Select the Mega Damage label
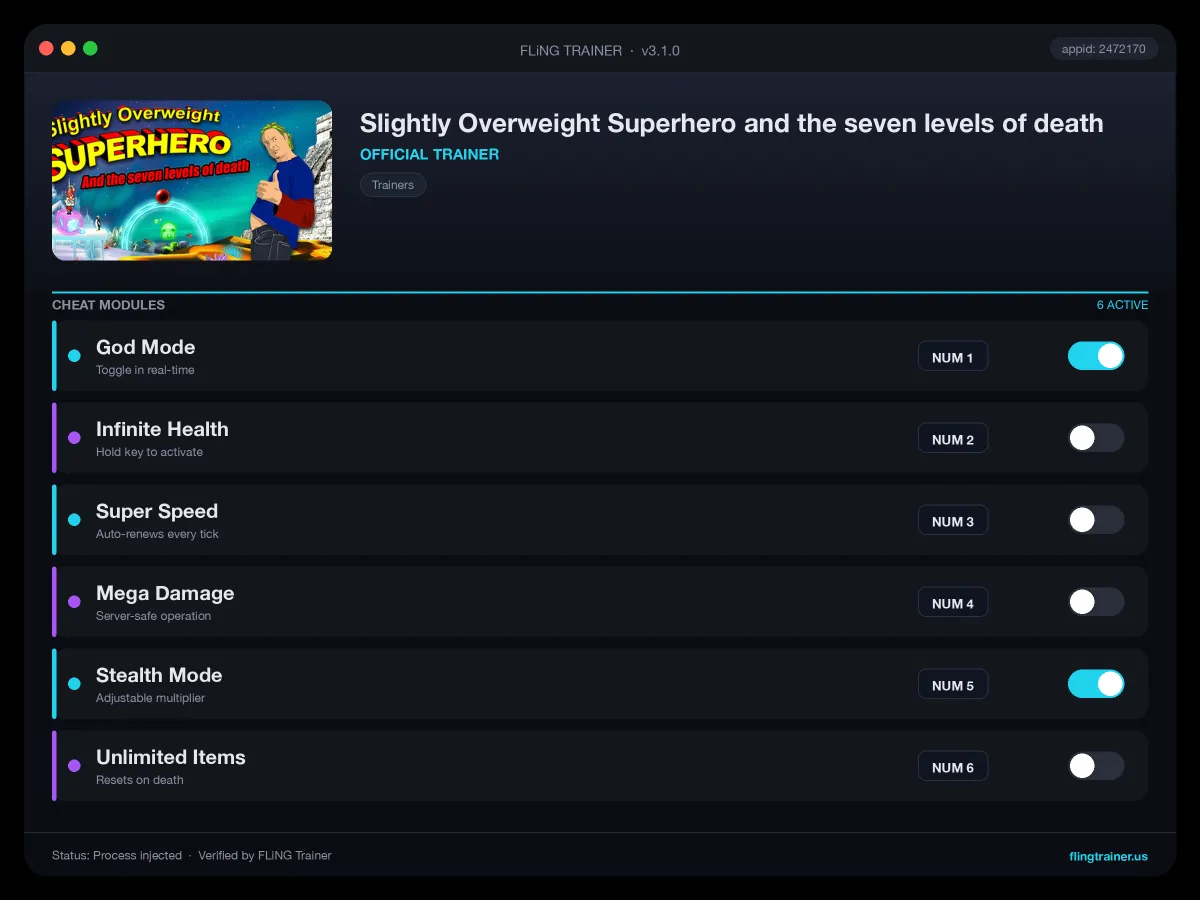The height and width of the screenshot is (900, 1200). tap(165, 593)
